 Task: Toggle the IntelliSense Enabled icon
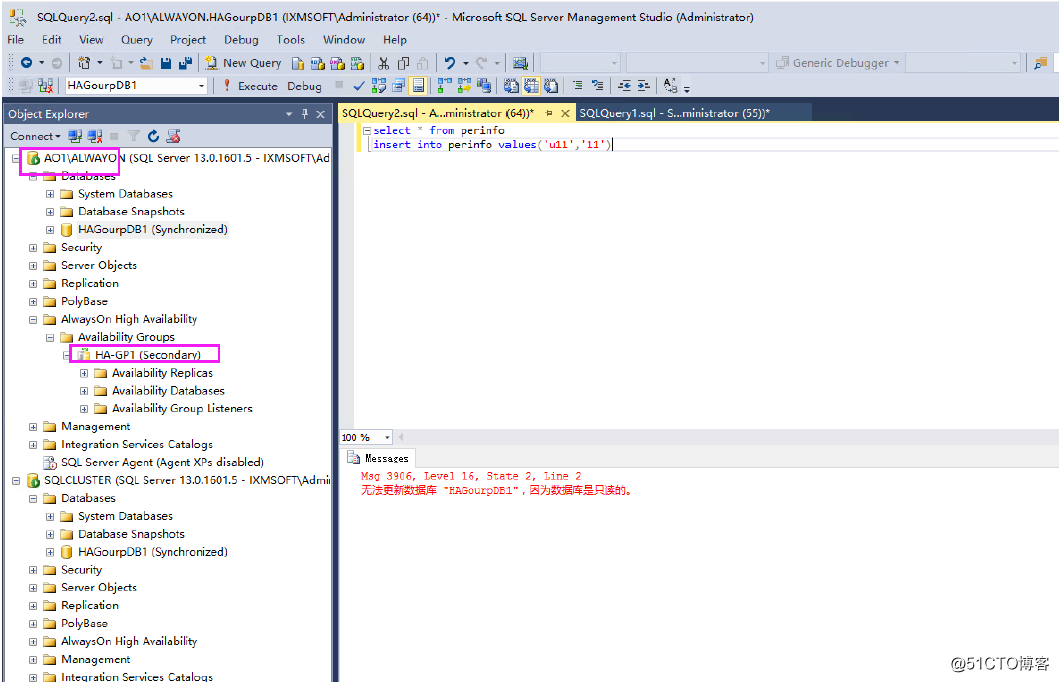[x=419, y=86]
